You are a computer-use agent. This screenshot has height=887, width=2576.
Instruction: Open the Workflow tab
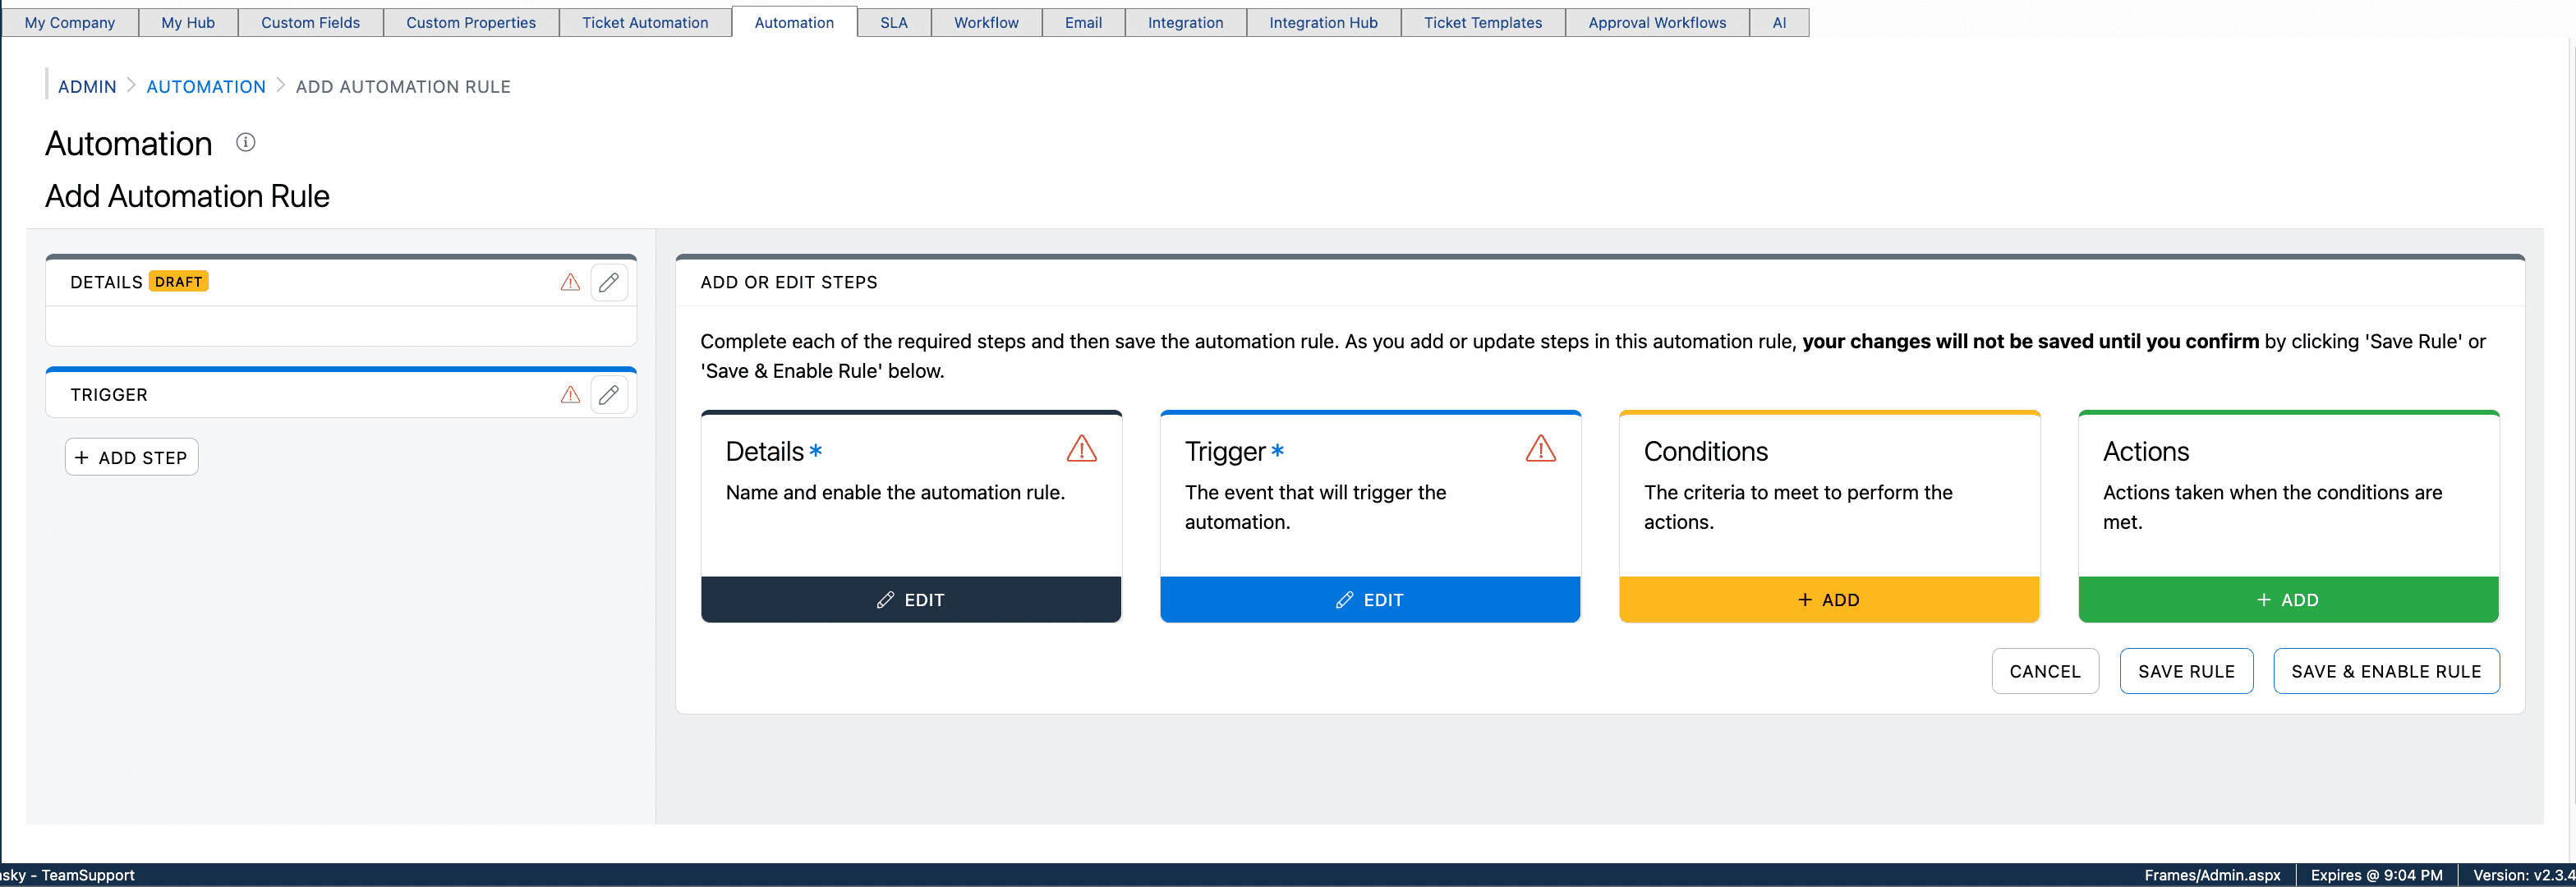(x=986, y=22)
